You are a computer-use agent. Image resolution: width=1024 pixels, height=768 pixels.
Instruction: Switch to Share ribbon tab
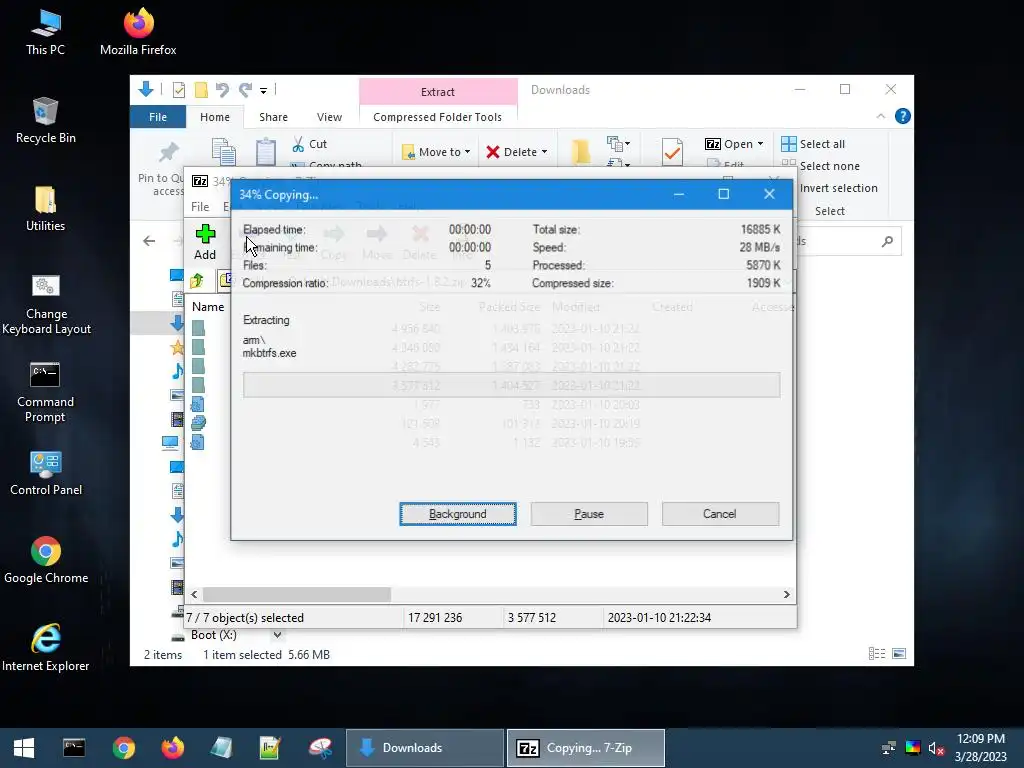tap(273, 117)
